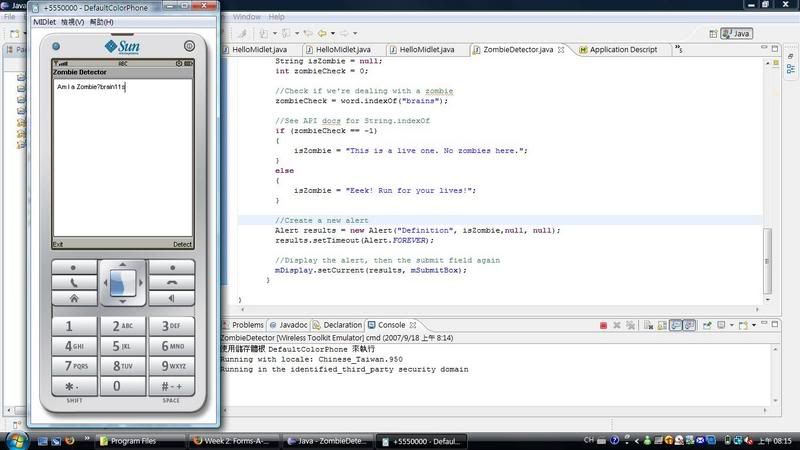Open emulator view menu (V)
This screenshot has width=800, height=450.
click(72, 22)
